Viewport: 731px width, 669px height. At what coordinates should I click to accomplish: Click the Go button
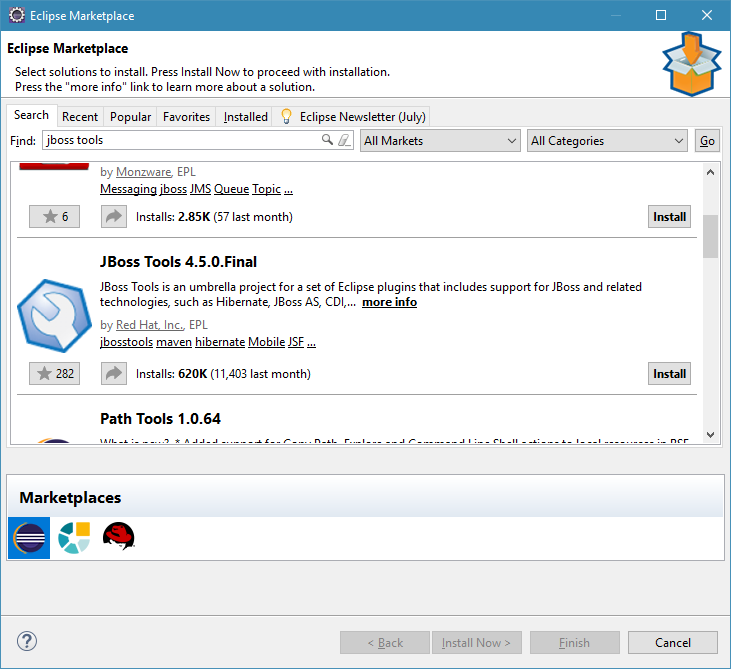[707, 141]
